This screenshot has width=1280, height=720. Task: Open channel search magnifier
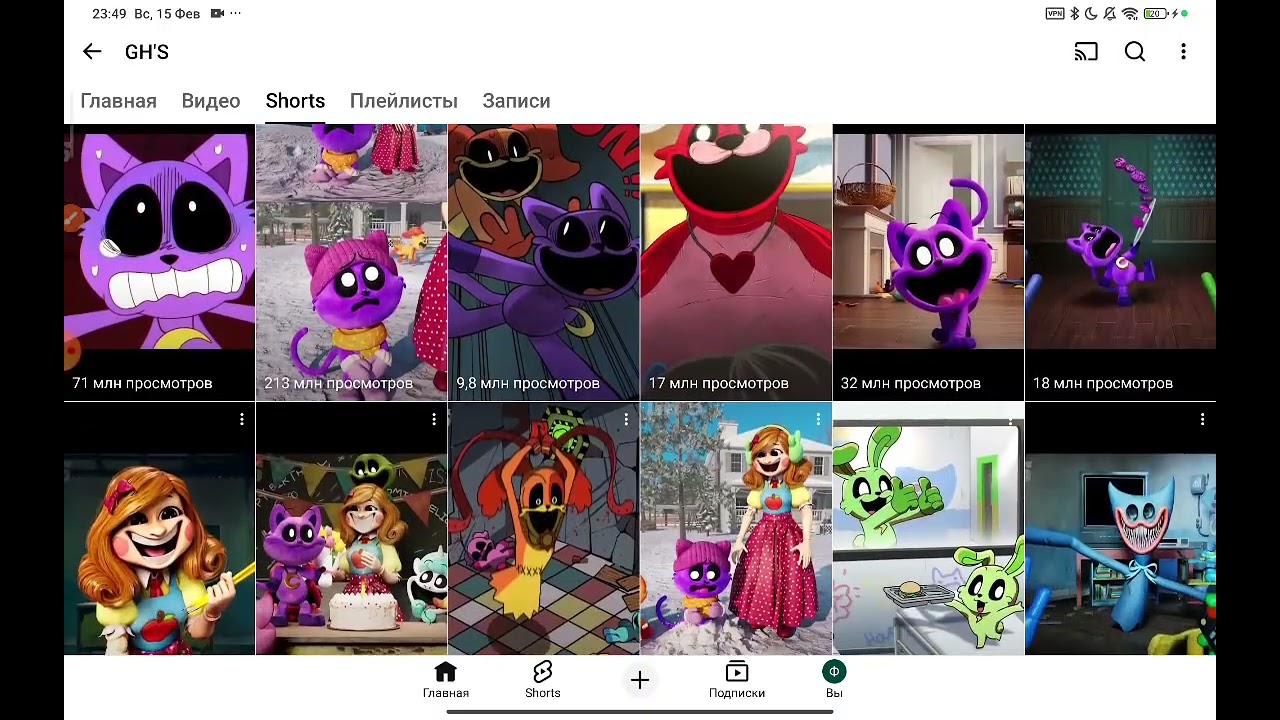point(1135,52)
